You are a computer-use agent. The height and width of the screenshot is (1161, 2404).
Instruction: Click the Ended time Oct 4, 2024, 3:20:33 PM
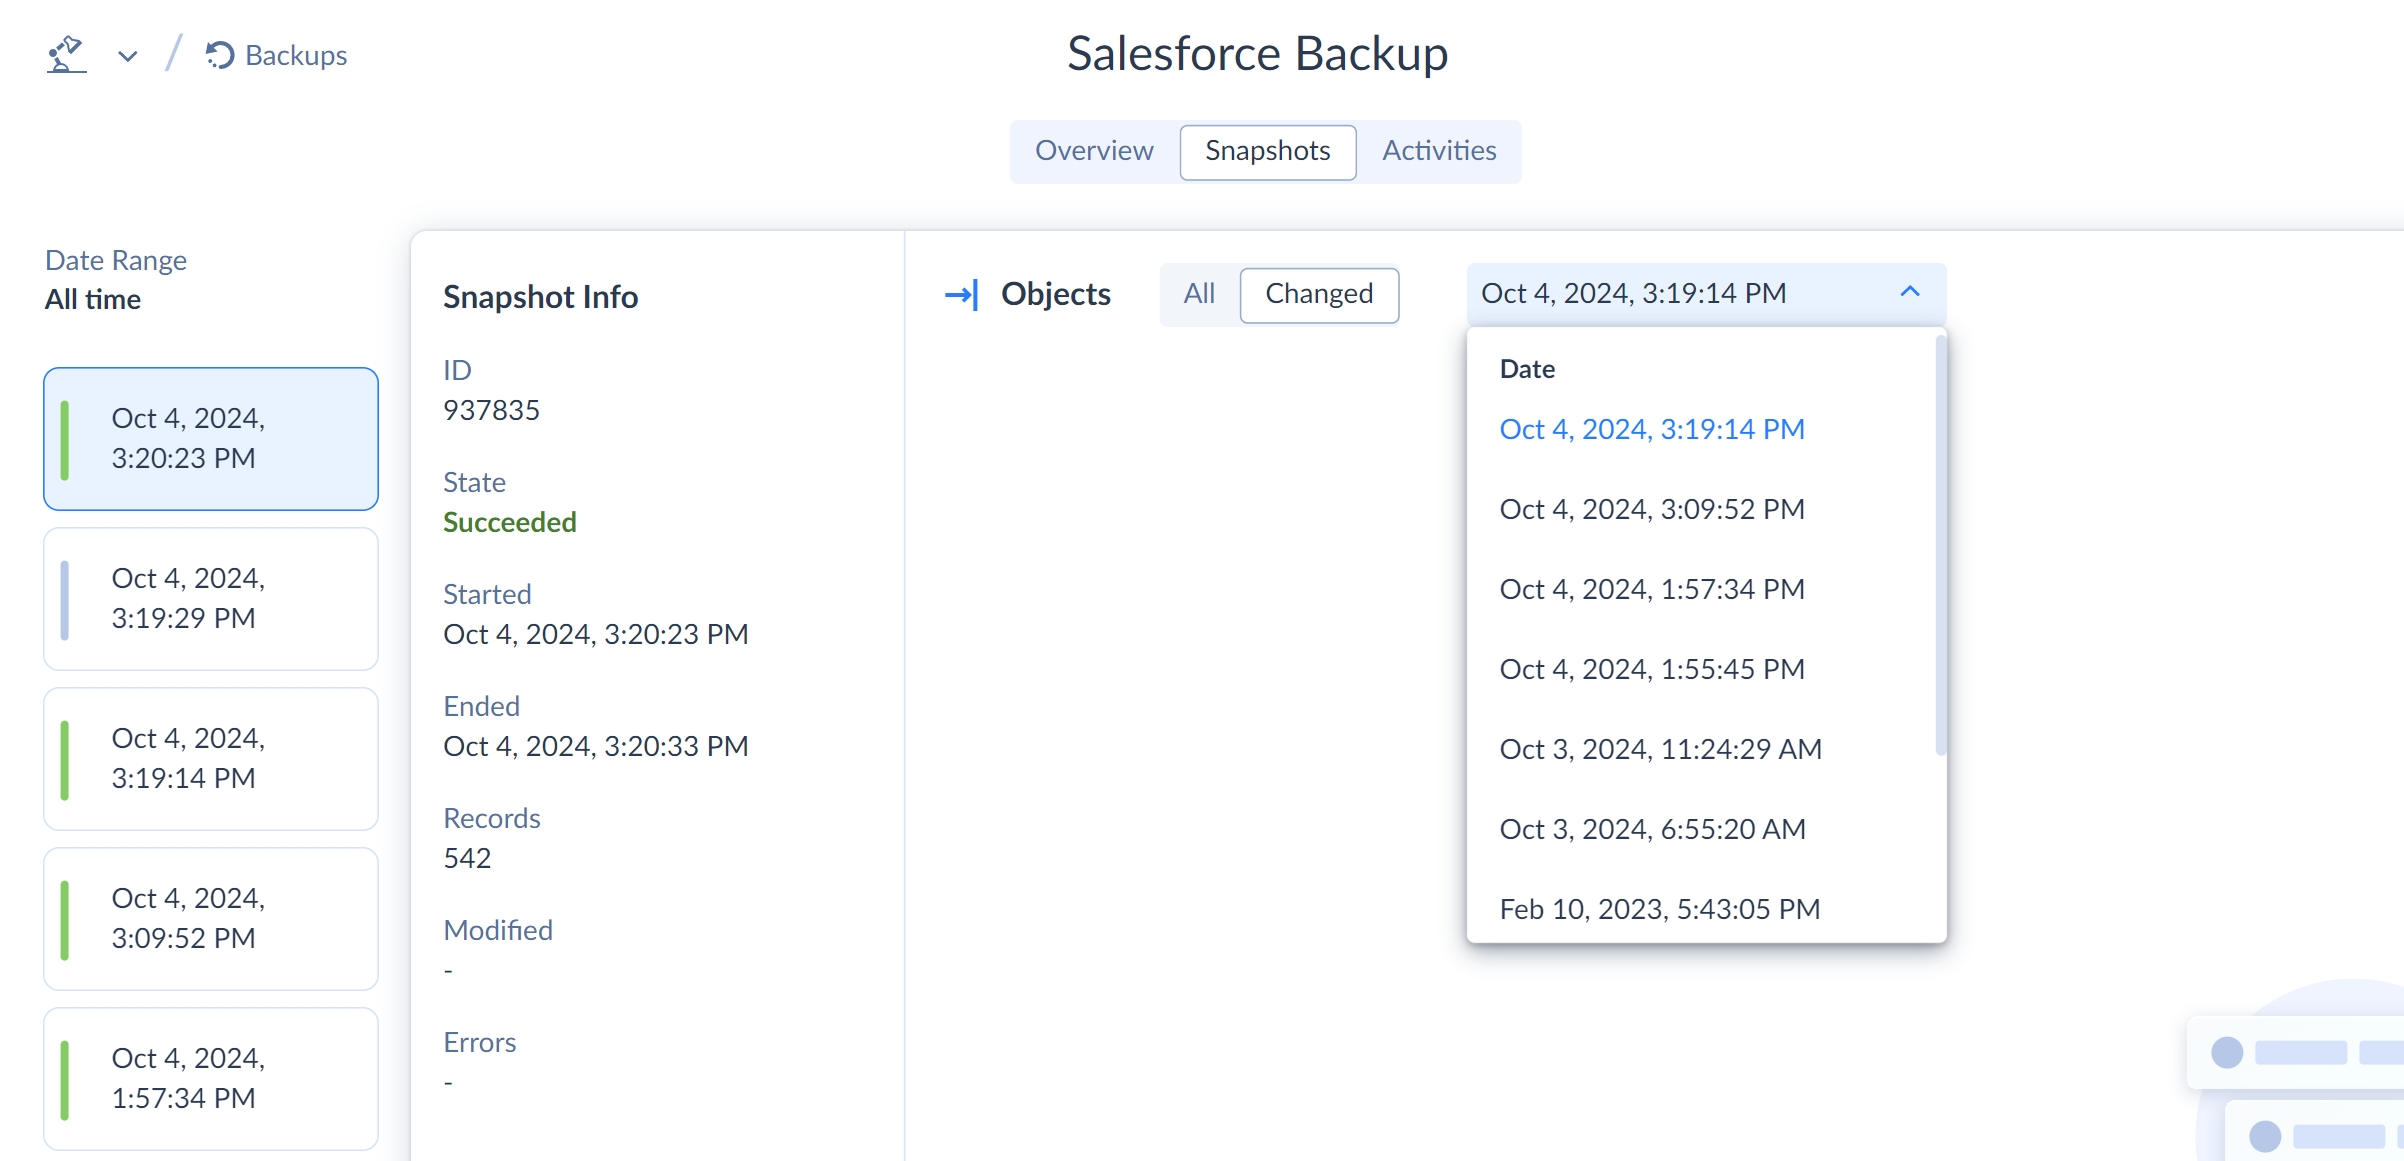tap(596, 747)
